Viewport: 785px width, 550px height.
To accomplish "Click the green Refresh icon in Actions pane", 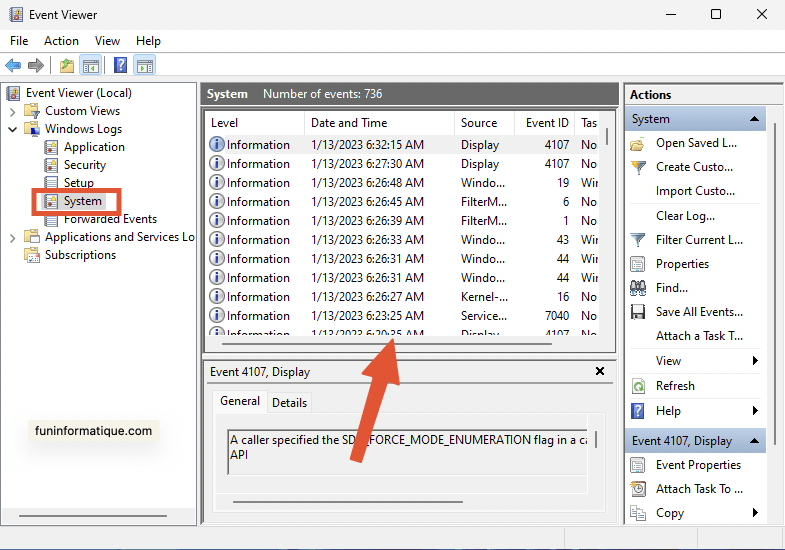I will pyautogui.click(x=638, y=386).
